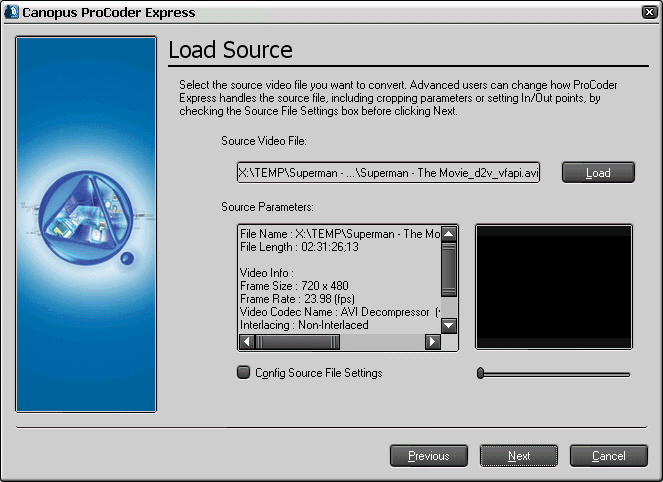Viewport: 663px width, 482px height.
Task: Click the scroll down arrow in Source Parameters
Action: point(449,325)
